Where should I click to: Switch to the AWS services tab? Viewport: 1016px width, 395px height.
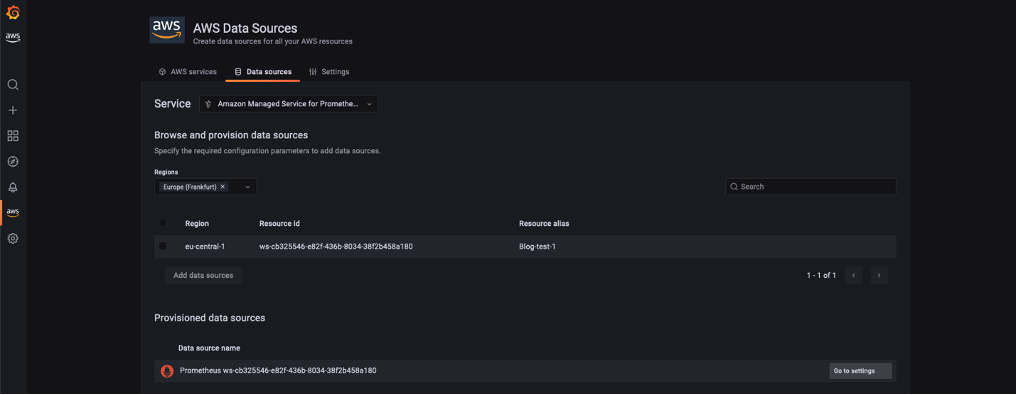coord(187,72)
